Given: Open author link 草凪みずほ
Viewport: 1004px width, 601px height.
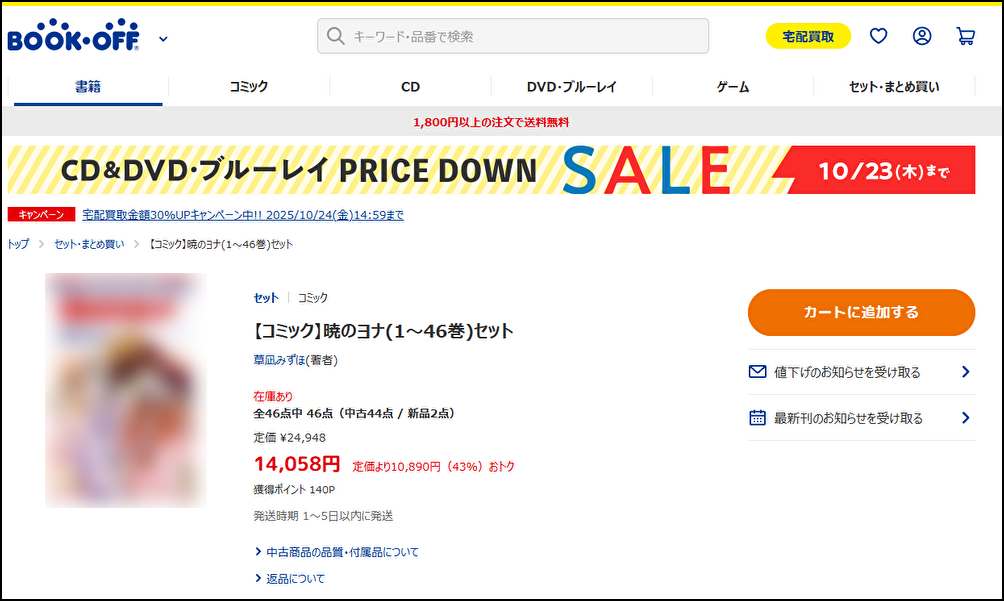Looking at the screenshot, I should point(279,360).
